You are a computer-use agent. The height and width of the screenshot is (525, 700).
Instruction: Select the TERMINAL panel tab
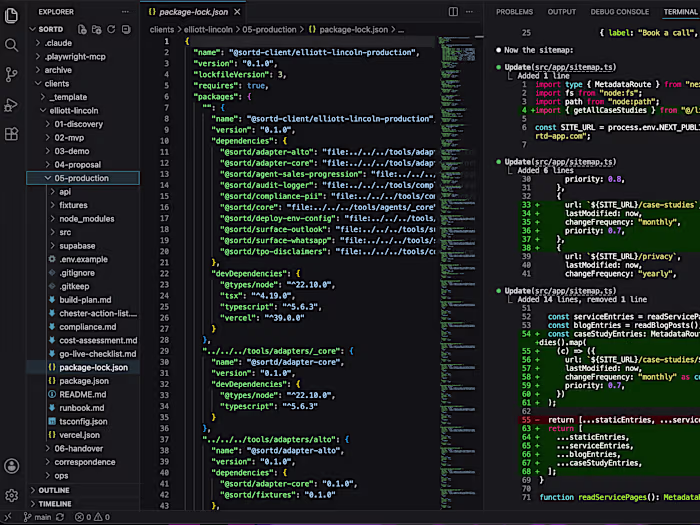680,12
